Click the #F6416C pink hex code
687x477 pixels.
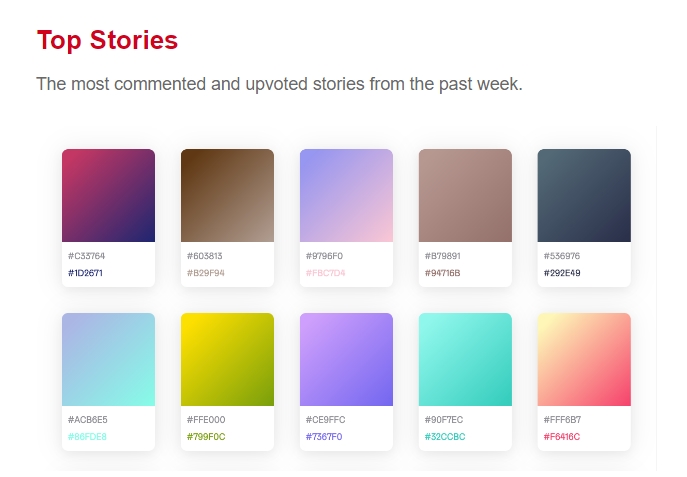561,436
